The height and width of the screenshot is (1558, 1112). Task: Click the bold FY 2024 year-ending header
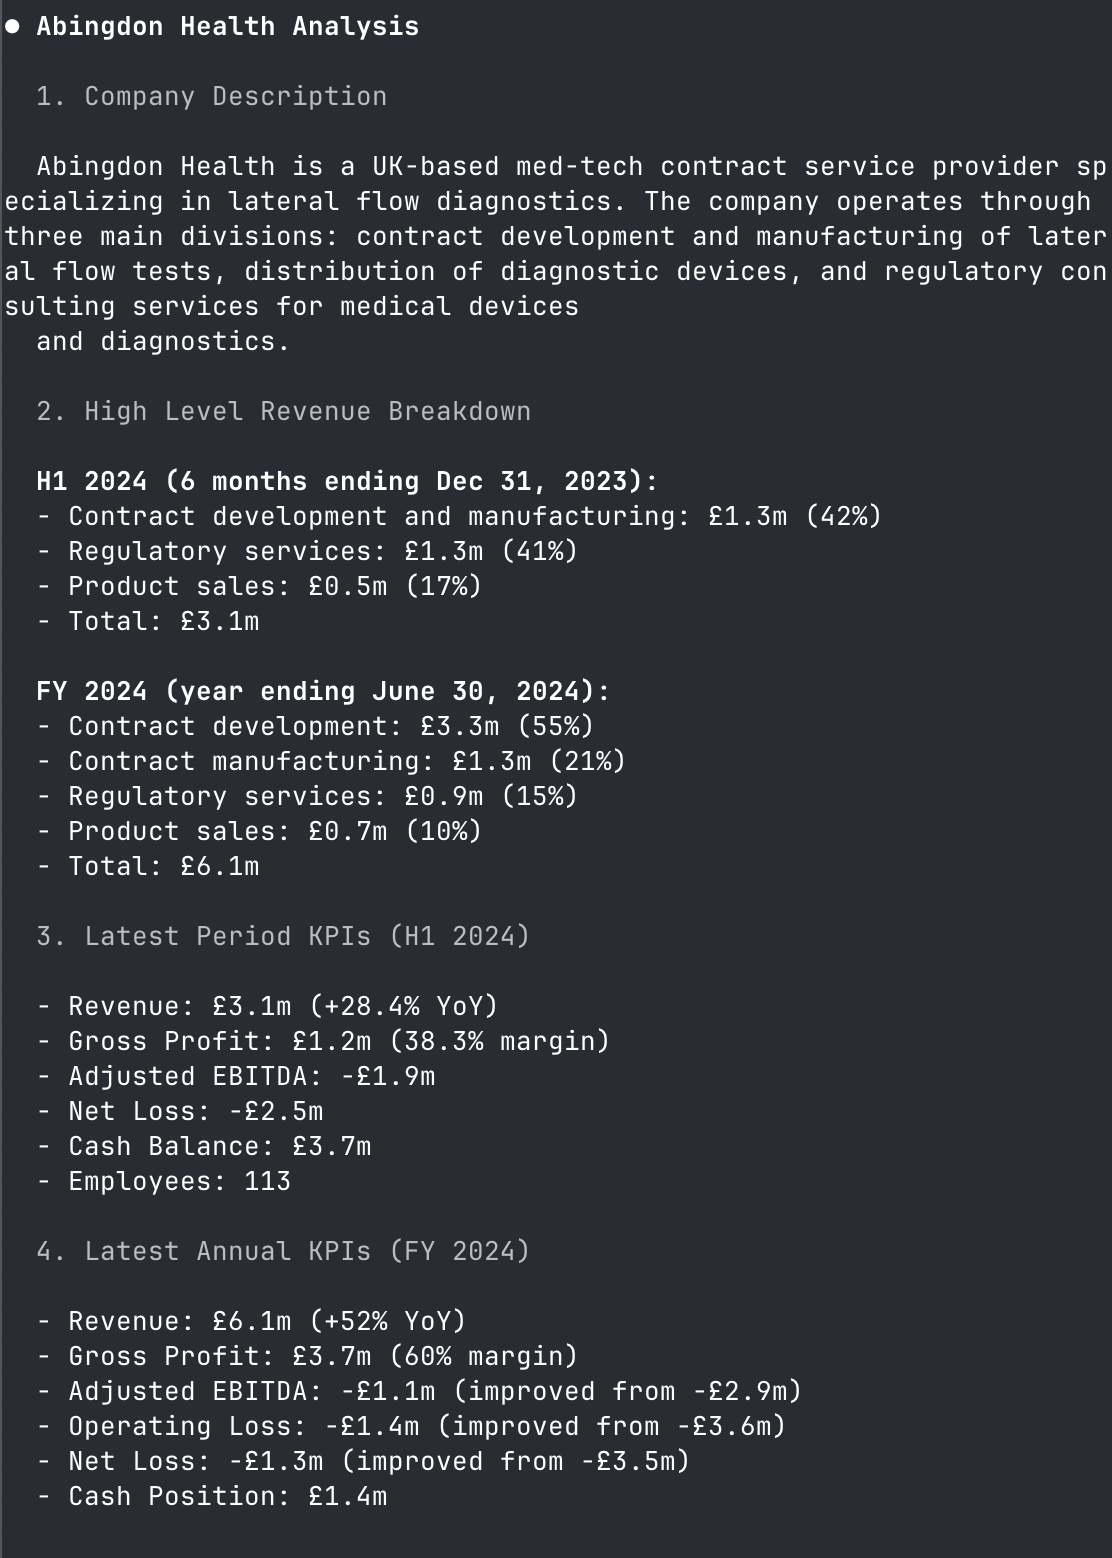[322, 692]
